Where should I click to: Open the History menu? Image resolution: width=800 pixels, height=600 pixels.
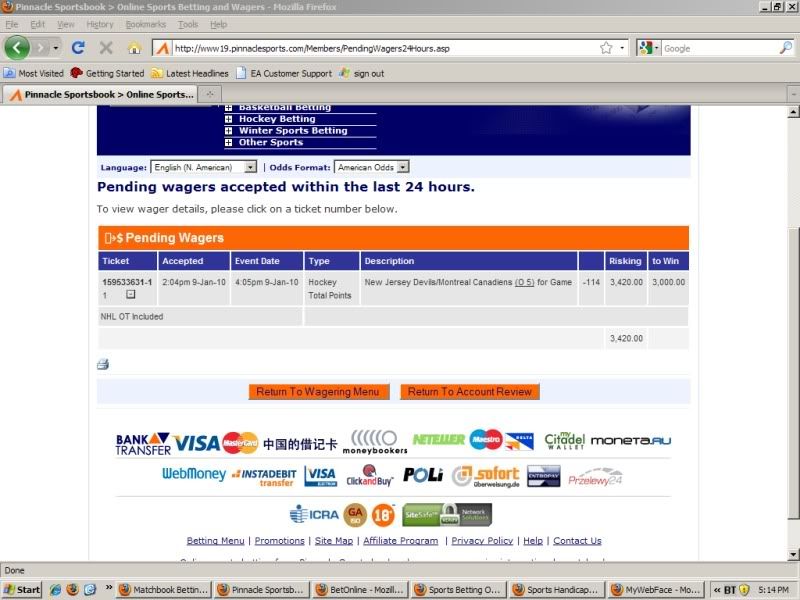99,24
